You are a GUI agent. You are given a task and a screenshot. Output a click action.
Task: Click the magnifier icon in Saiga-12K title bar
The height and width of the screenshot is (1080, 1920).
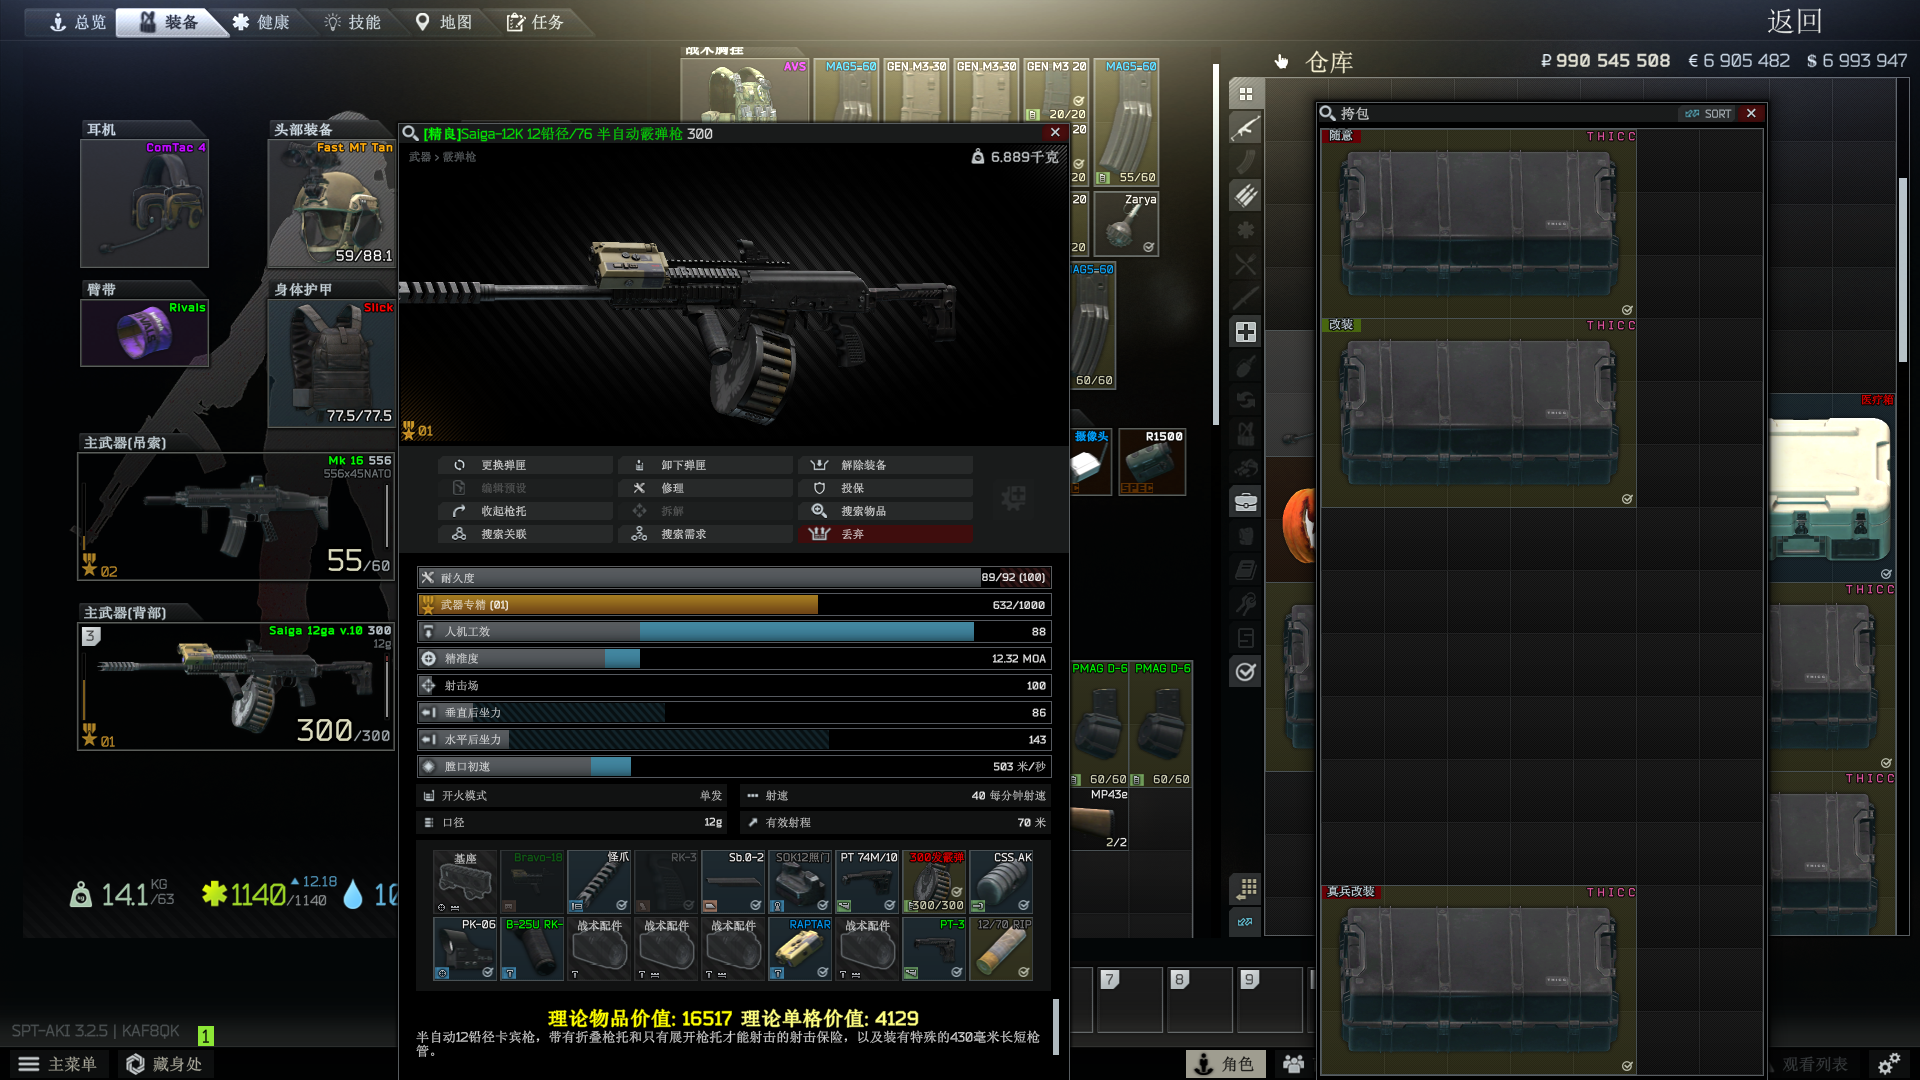[410, 133]
